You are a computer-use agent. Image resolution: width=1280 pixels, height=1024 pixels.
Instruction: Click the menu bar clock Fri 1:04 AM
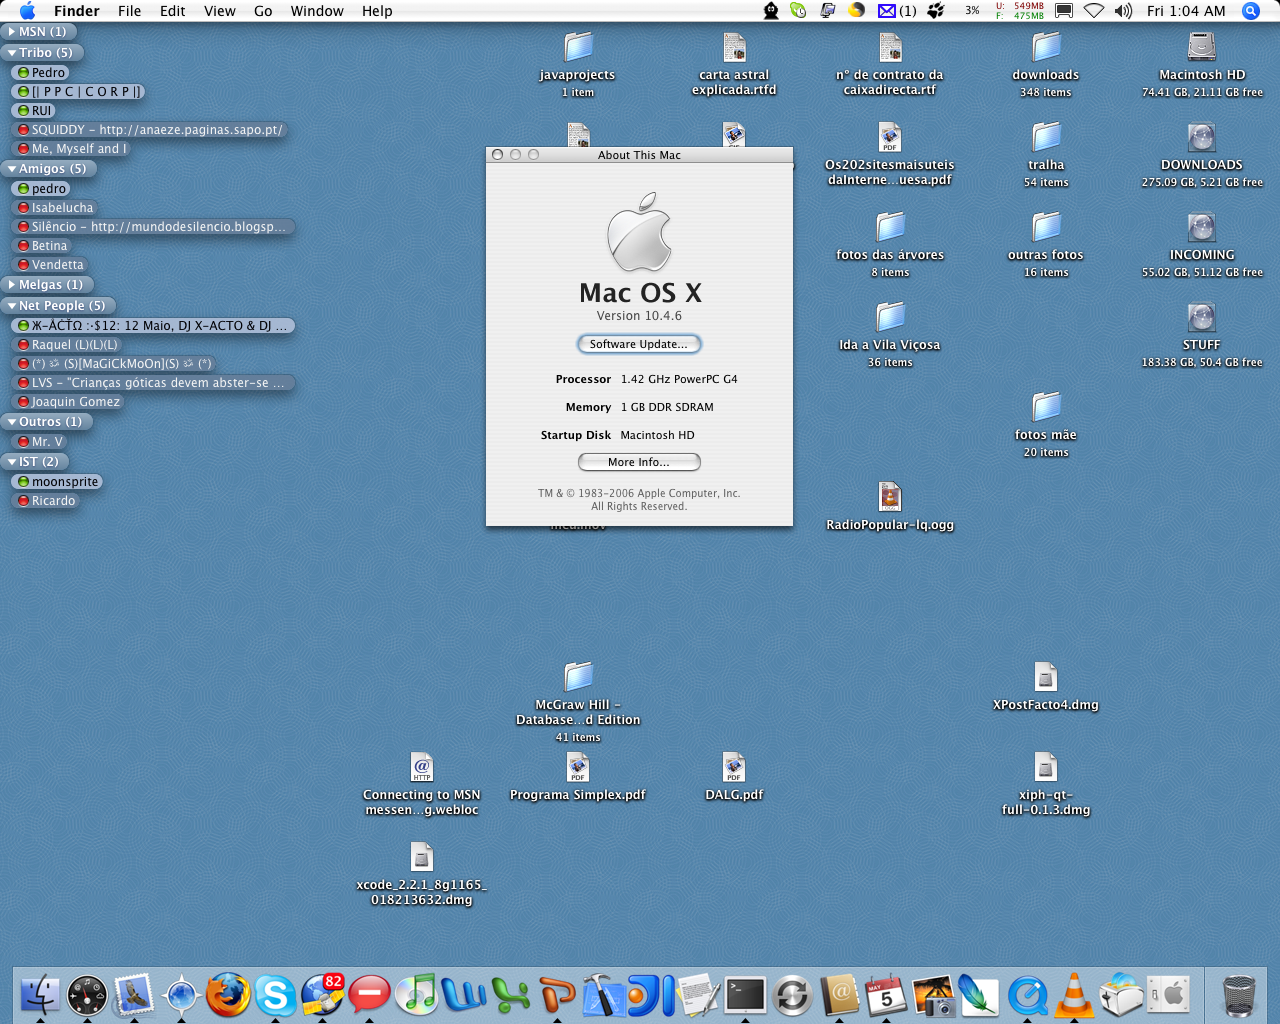(x=1186, y=11)
